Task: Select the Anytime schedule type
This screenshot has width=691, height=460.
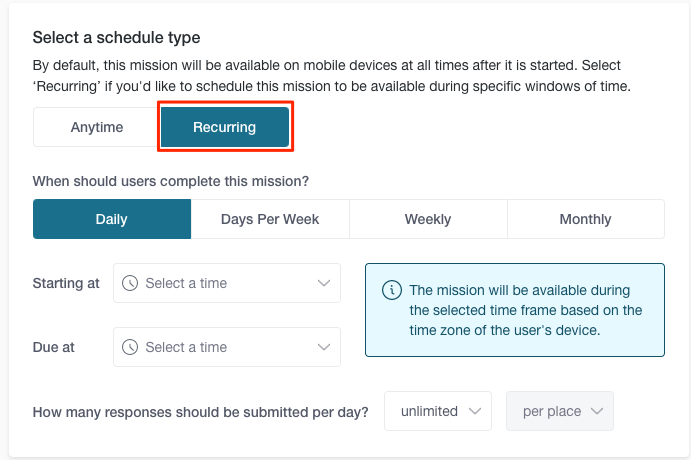Action: 97,127
